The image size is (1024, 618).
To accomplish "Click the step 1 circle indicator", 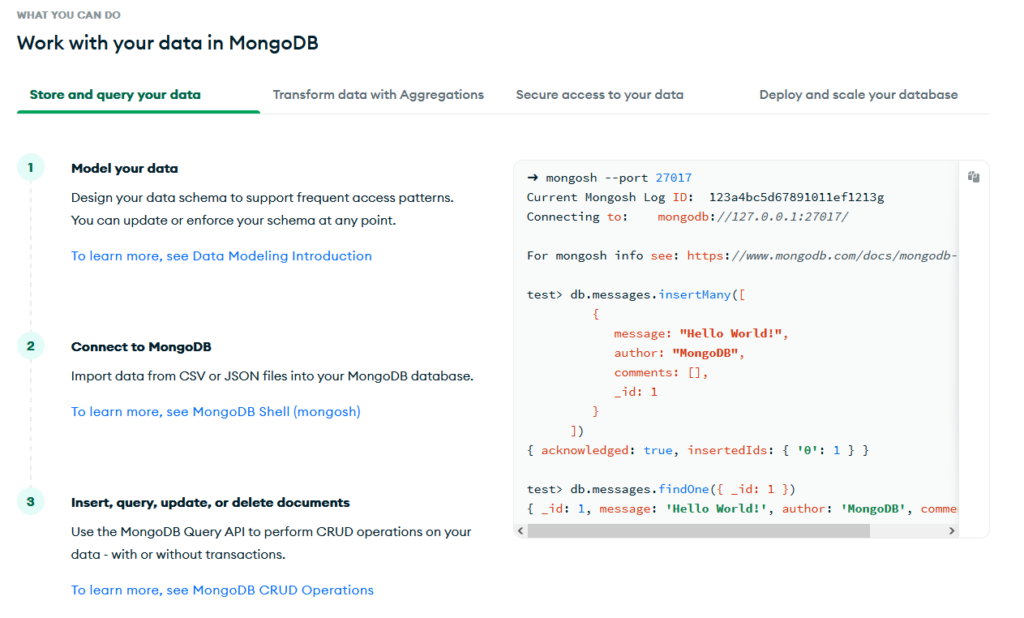I will click(30, 167).
